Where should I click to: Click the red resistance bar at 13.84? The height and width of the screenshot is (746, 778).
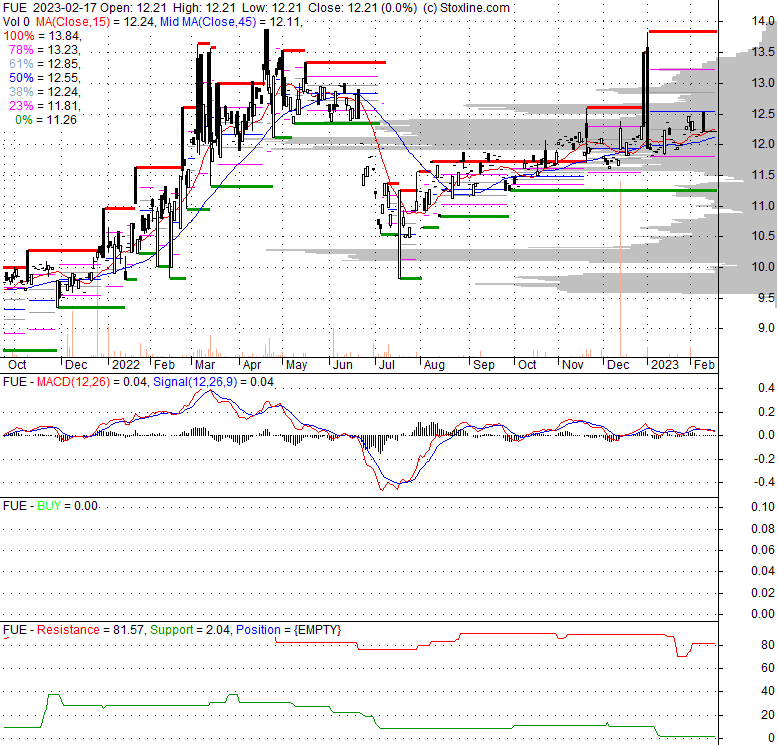coord(682,31)
